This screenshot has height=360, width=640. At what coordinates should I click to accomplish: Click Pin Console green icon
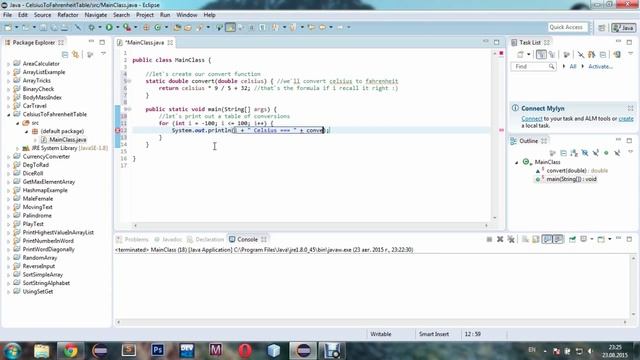pyautogui.click(x=572, y=239)
